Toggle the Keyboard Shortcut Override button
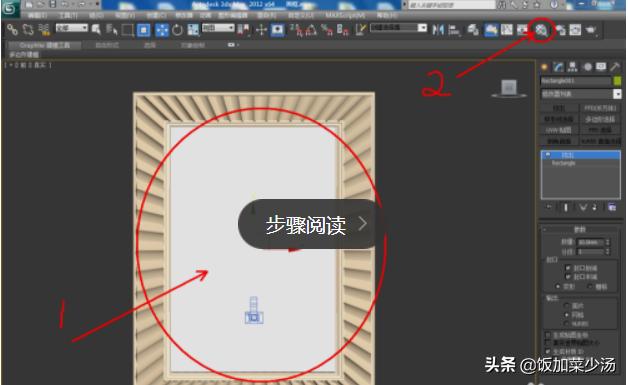The width and height of the screenshot is (628, 385). (x=278, y=30)
